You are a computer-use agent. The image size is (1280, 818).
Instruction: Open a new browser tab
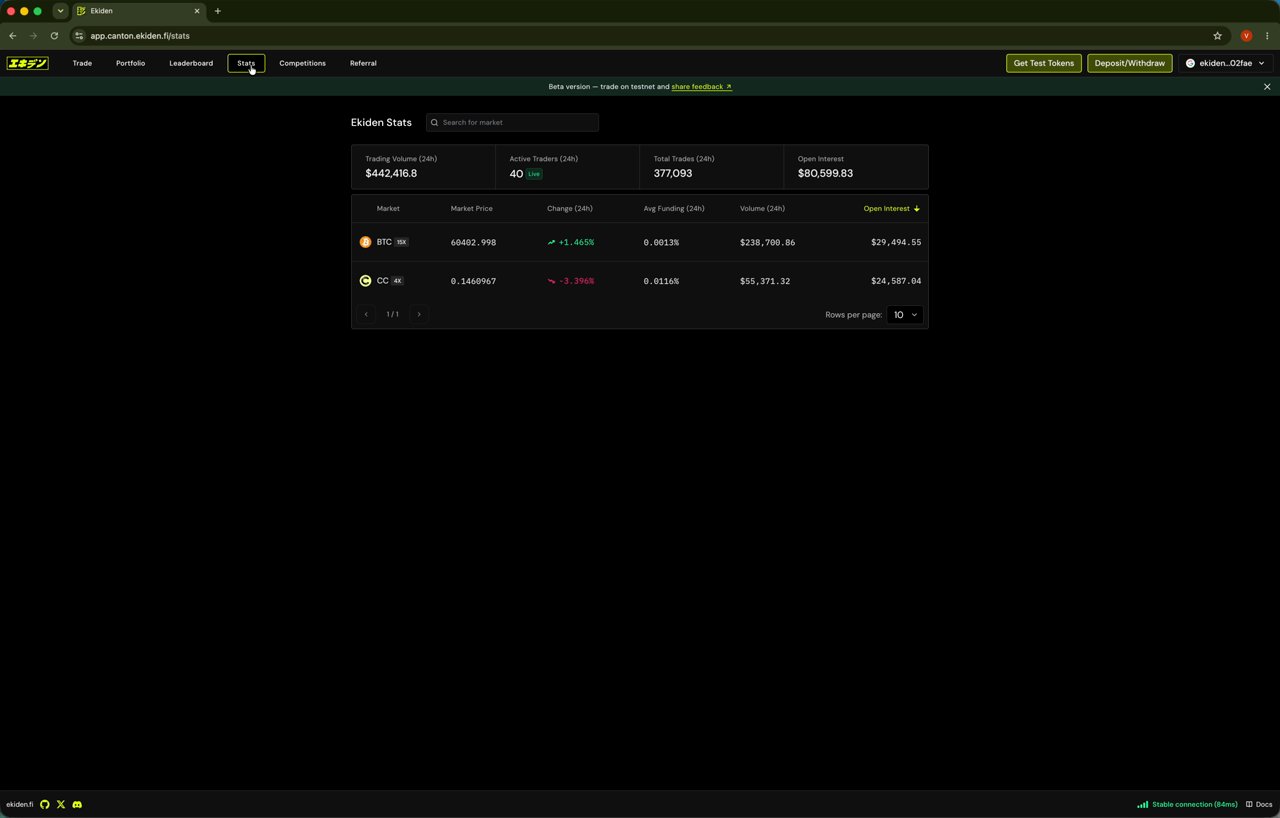217,11
